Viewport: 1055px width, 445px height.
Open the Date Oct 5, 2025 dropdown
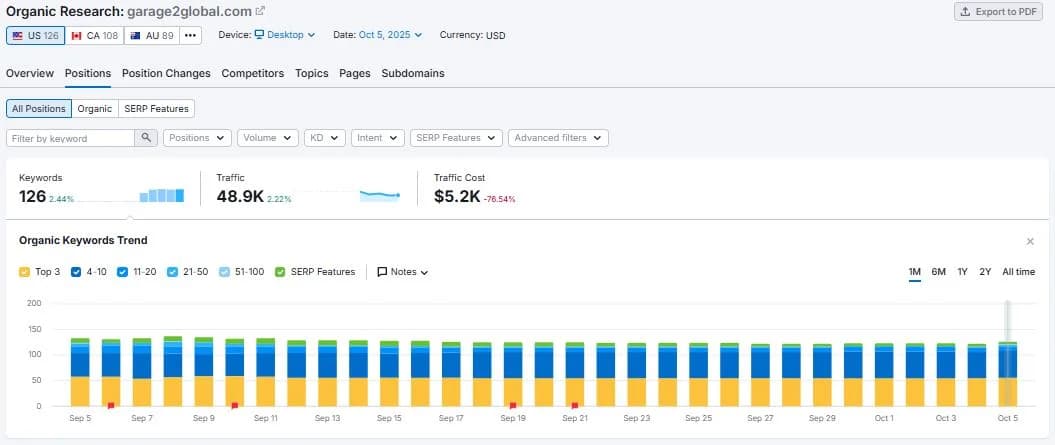pos(390,35)
